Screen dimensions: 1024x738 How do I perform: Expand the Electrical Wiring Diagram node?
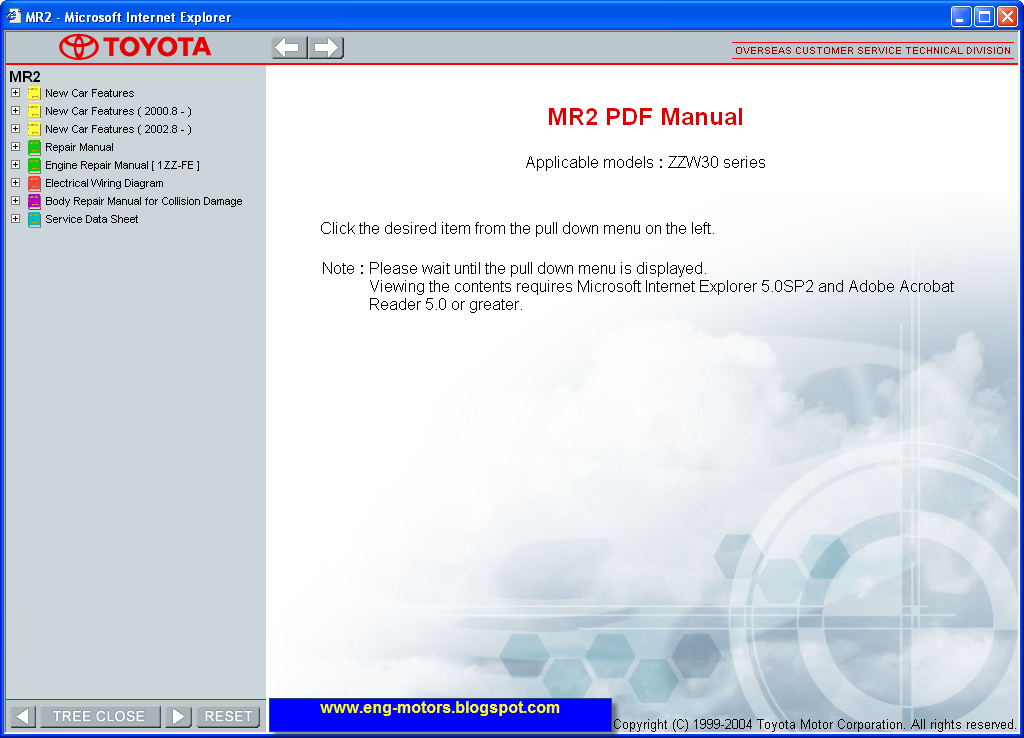(15, 183)
